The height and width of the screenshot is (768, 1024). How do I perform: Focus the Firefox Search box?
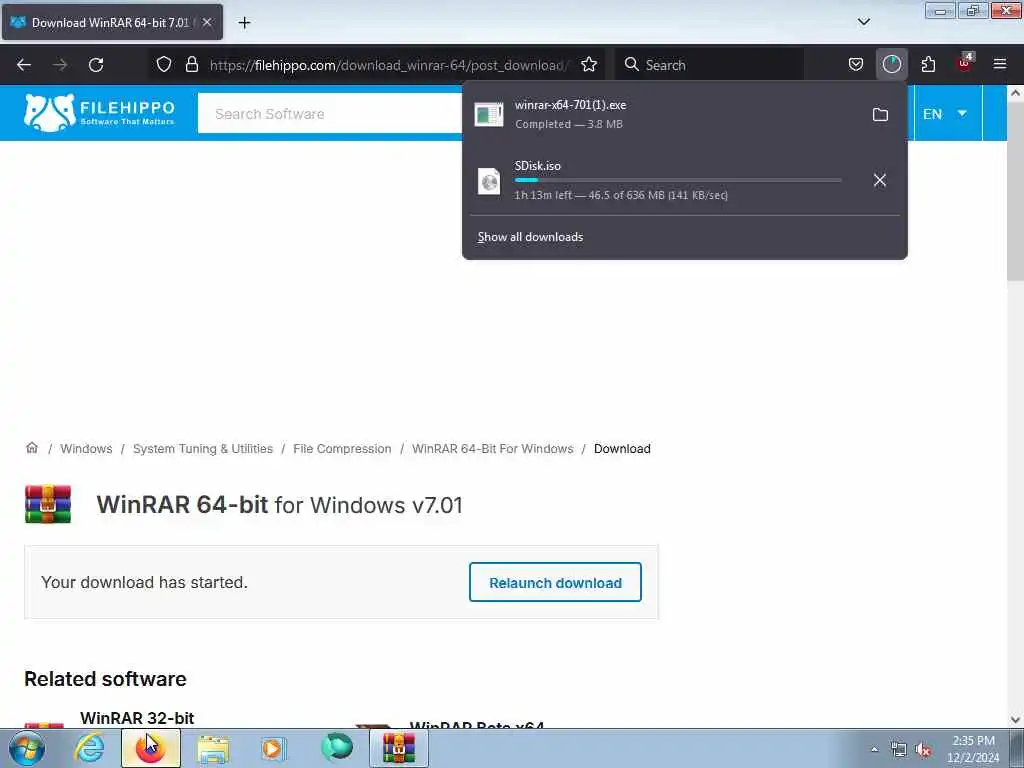click(709, 65)
